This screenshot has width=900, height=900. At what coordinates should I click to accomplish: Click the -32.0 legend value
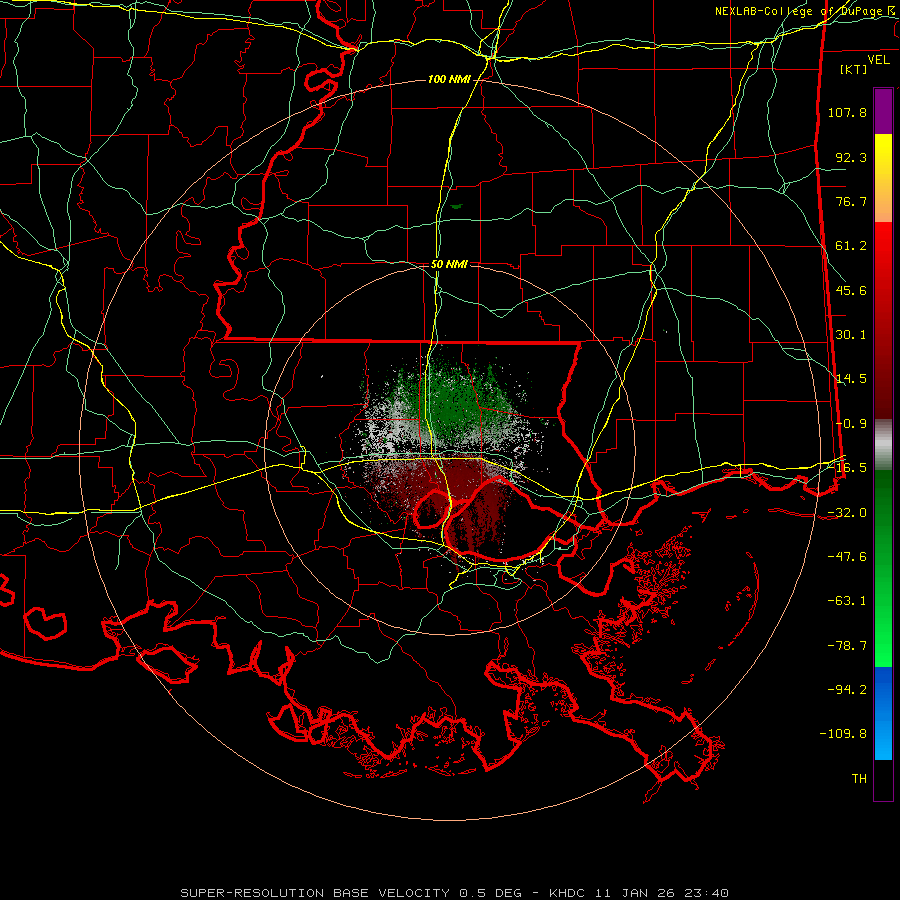coord(847,513)
